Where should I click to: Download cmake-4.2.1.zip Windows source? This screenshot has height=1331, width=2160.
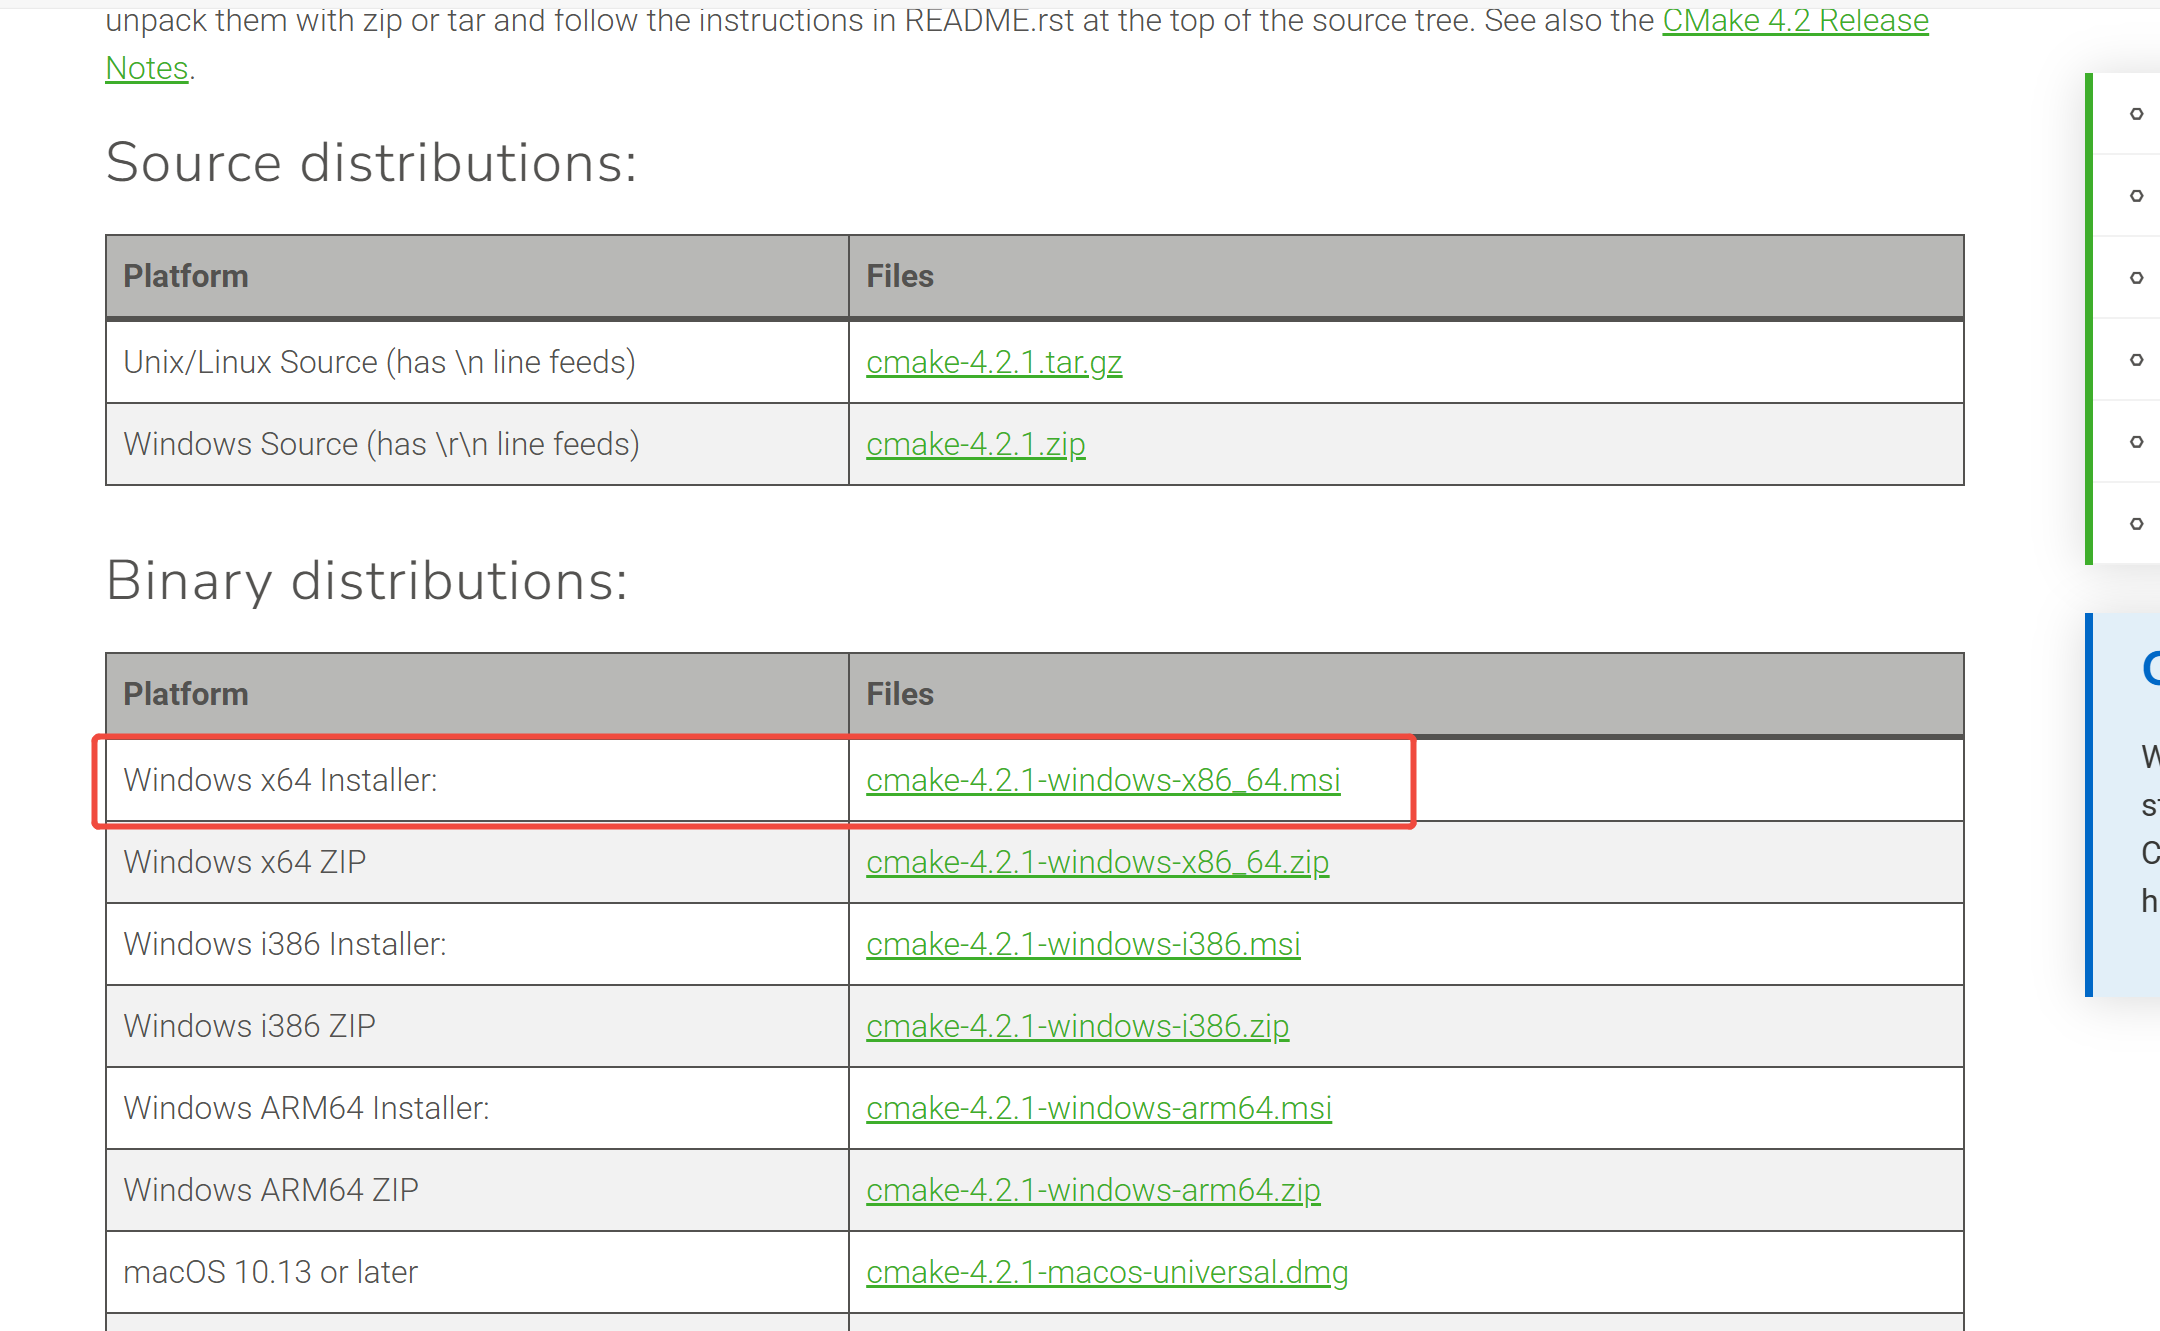point(975,444)
